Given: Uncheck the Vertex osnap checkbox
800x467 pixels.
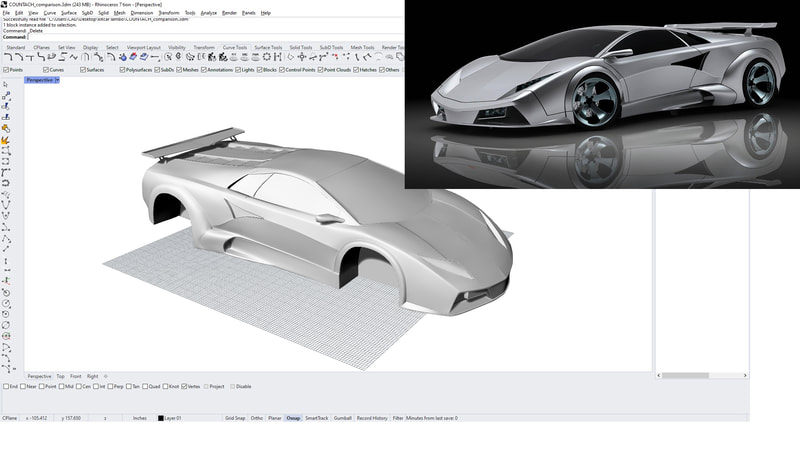Looking at the screenshot, I should tap(186, 386).
